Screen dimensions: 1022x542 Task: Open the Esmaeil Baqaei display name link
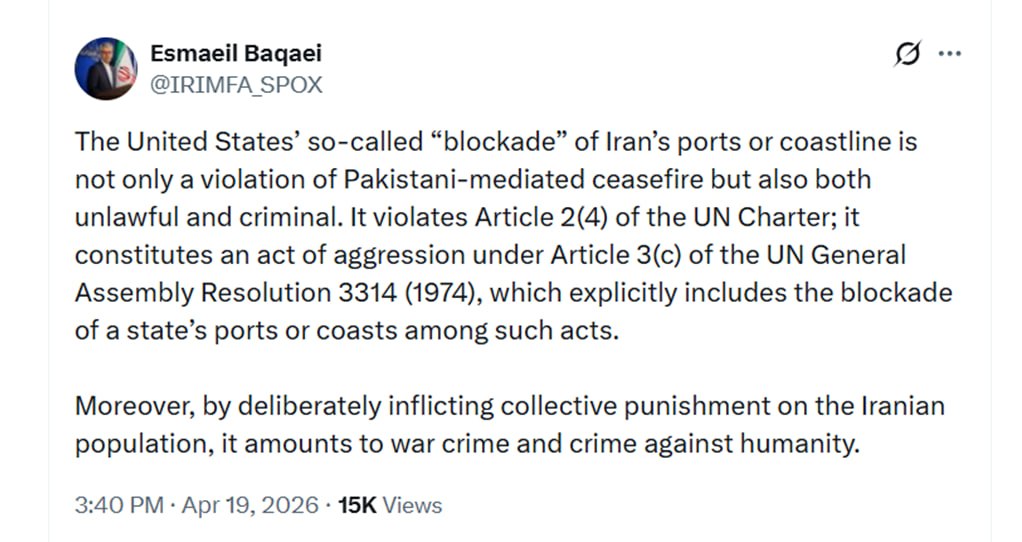tap(236, 53)
